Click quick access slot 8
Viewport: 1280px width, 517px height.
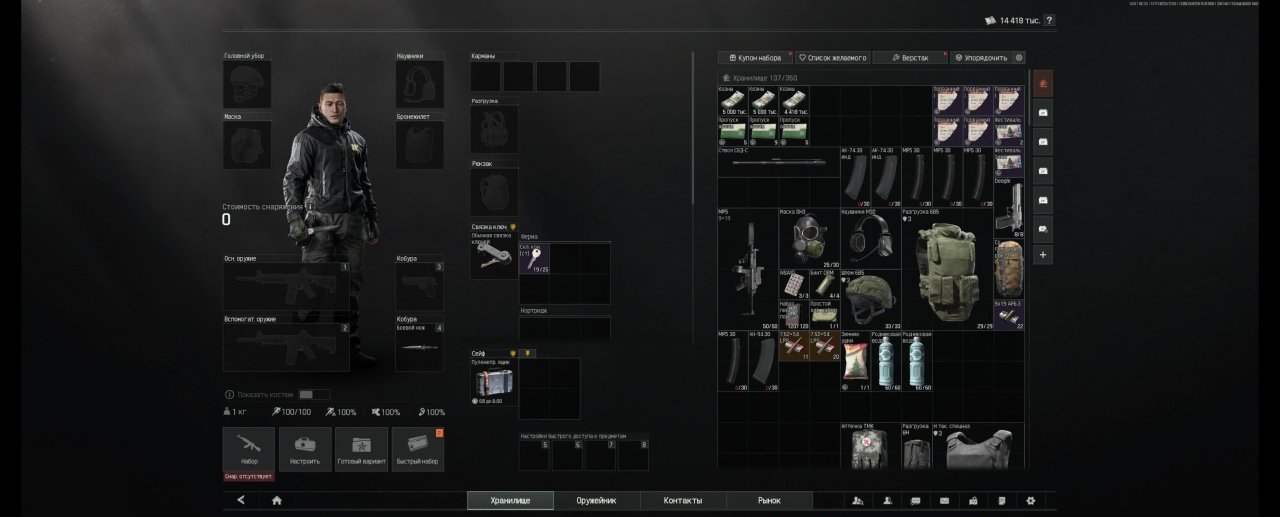[x=633, y=455]
